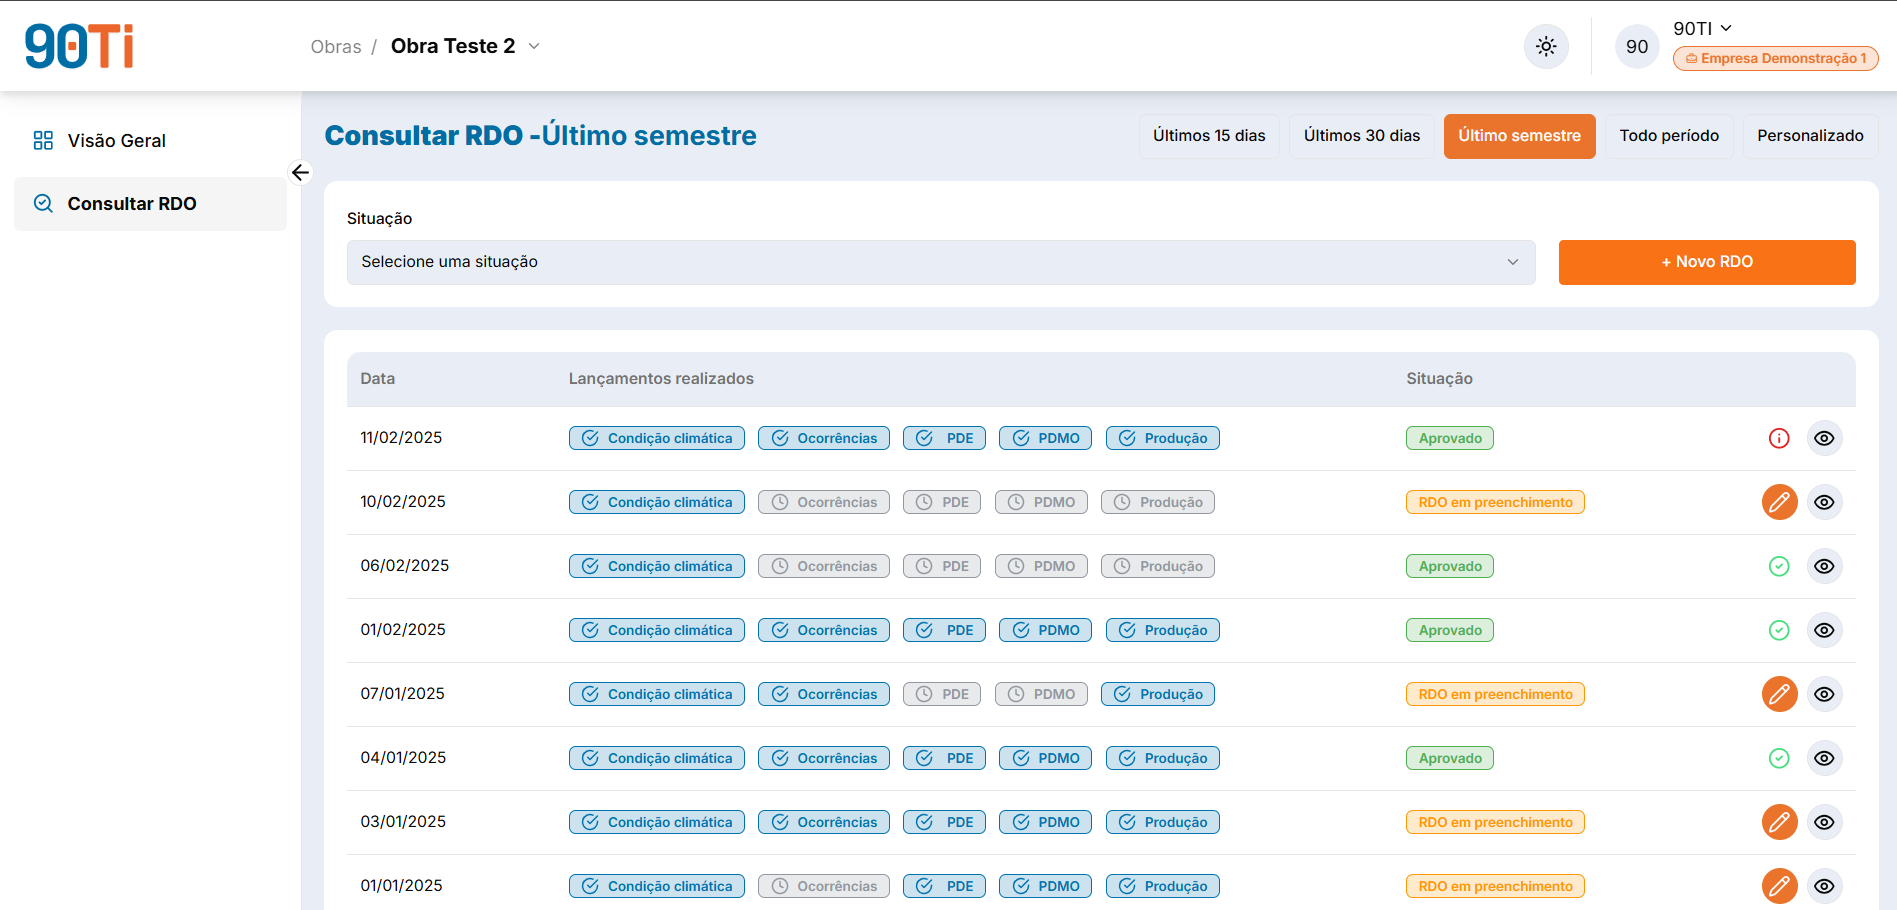This screenshot has height=910, width=1897.
Task: Switch to the Todo período tab
Action: [x=1669, y=136]
